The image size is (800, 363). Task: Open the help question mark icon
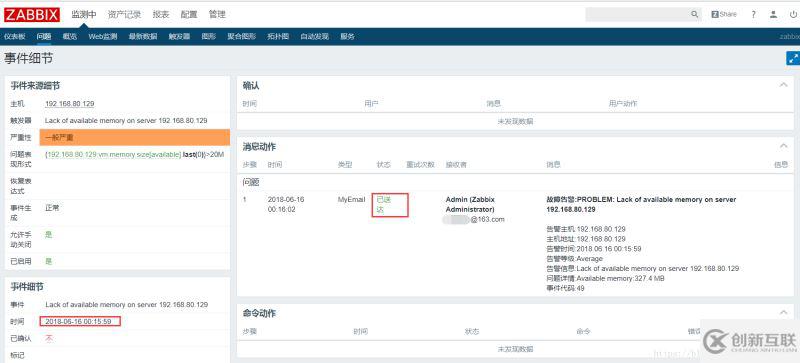(754, 14)
